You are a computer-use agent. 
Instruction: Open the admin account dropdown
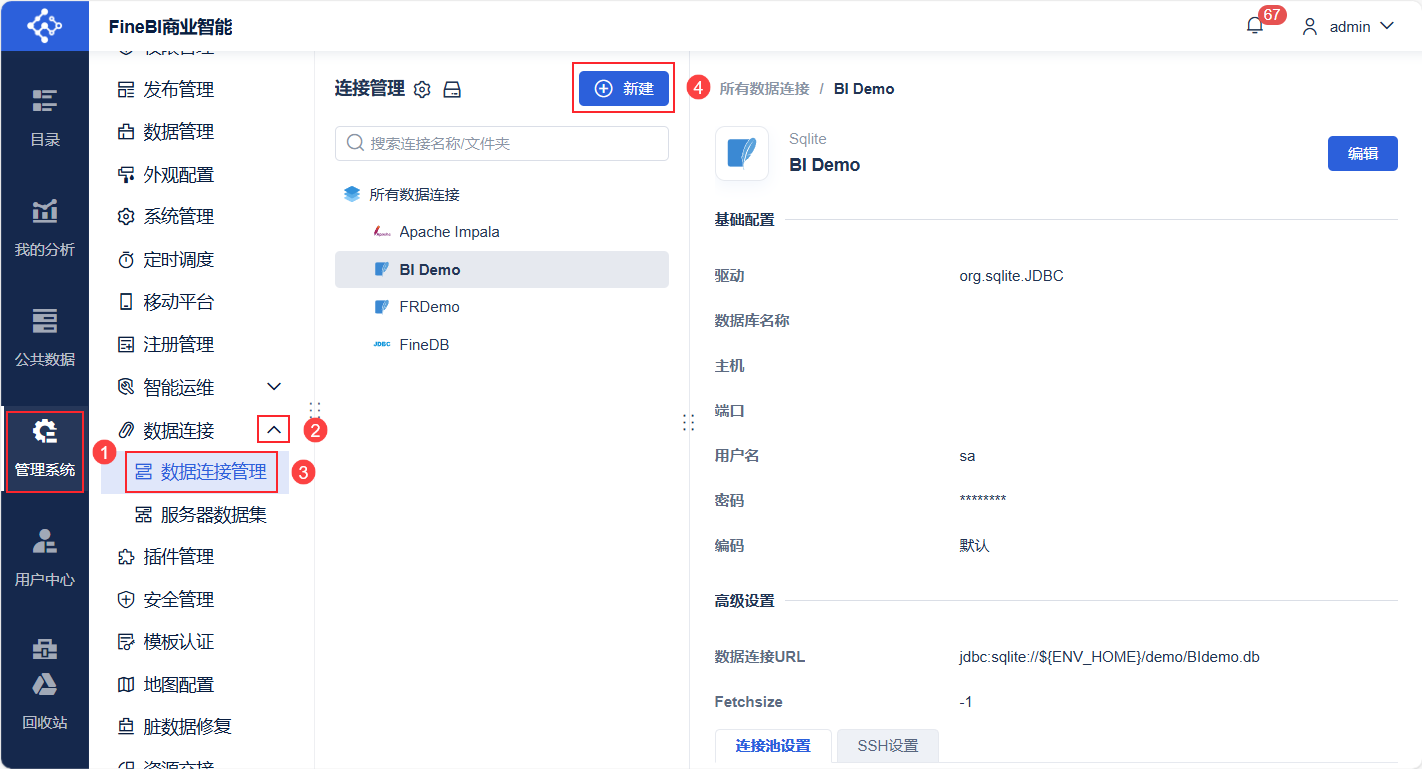pyautogui.click(x=1358, y=26)
